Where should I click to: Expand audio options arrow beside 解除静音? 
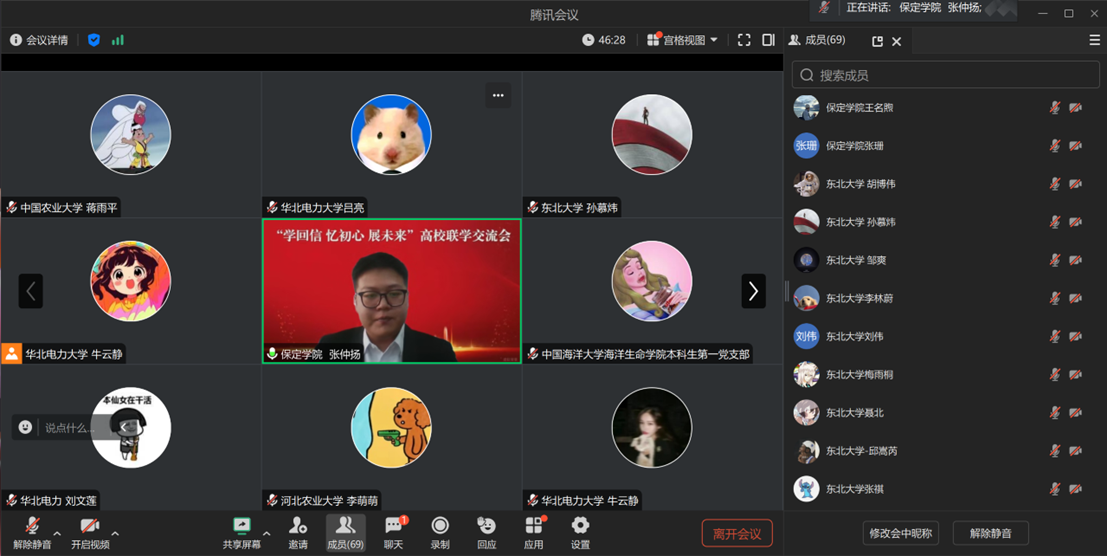pos(57,533)
